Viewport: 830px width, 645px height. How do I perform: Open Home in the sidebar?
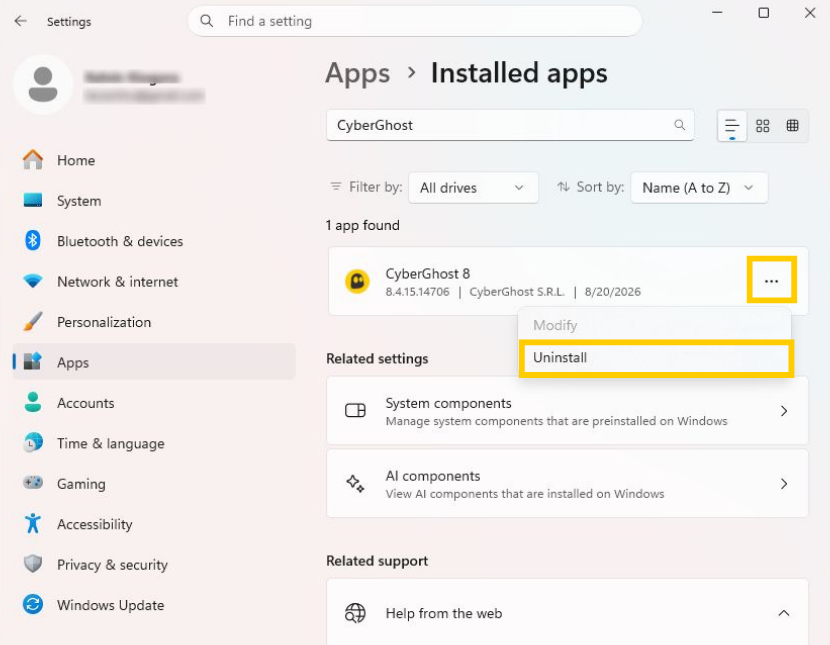[154, 160]
